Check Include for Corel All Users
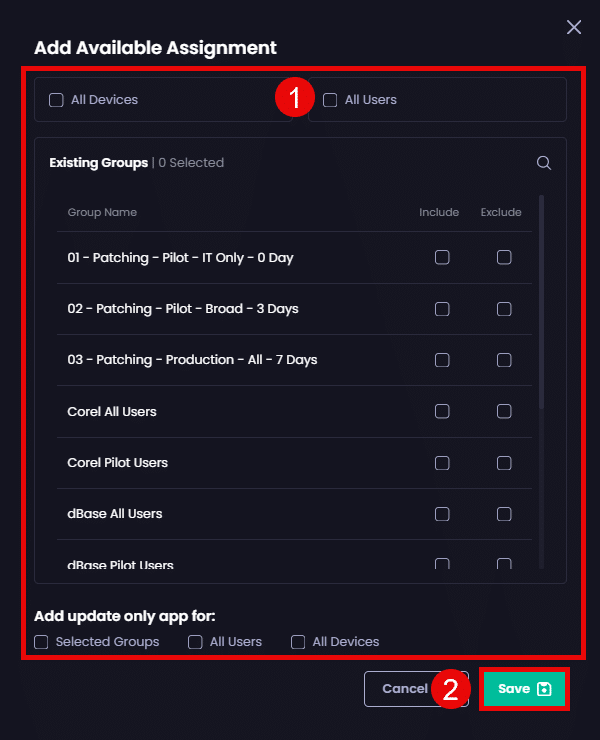This screenshot has width=600, height=740. coord(442,411)
